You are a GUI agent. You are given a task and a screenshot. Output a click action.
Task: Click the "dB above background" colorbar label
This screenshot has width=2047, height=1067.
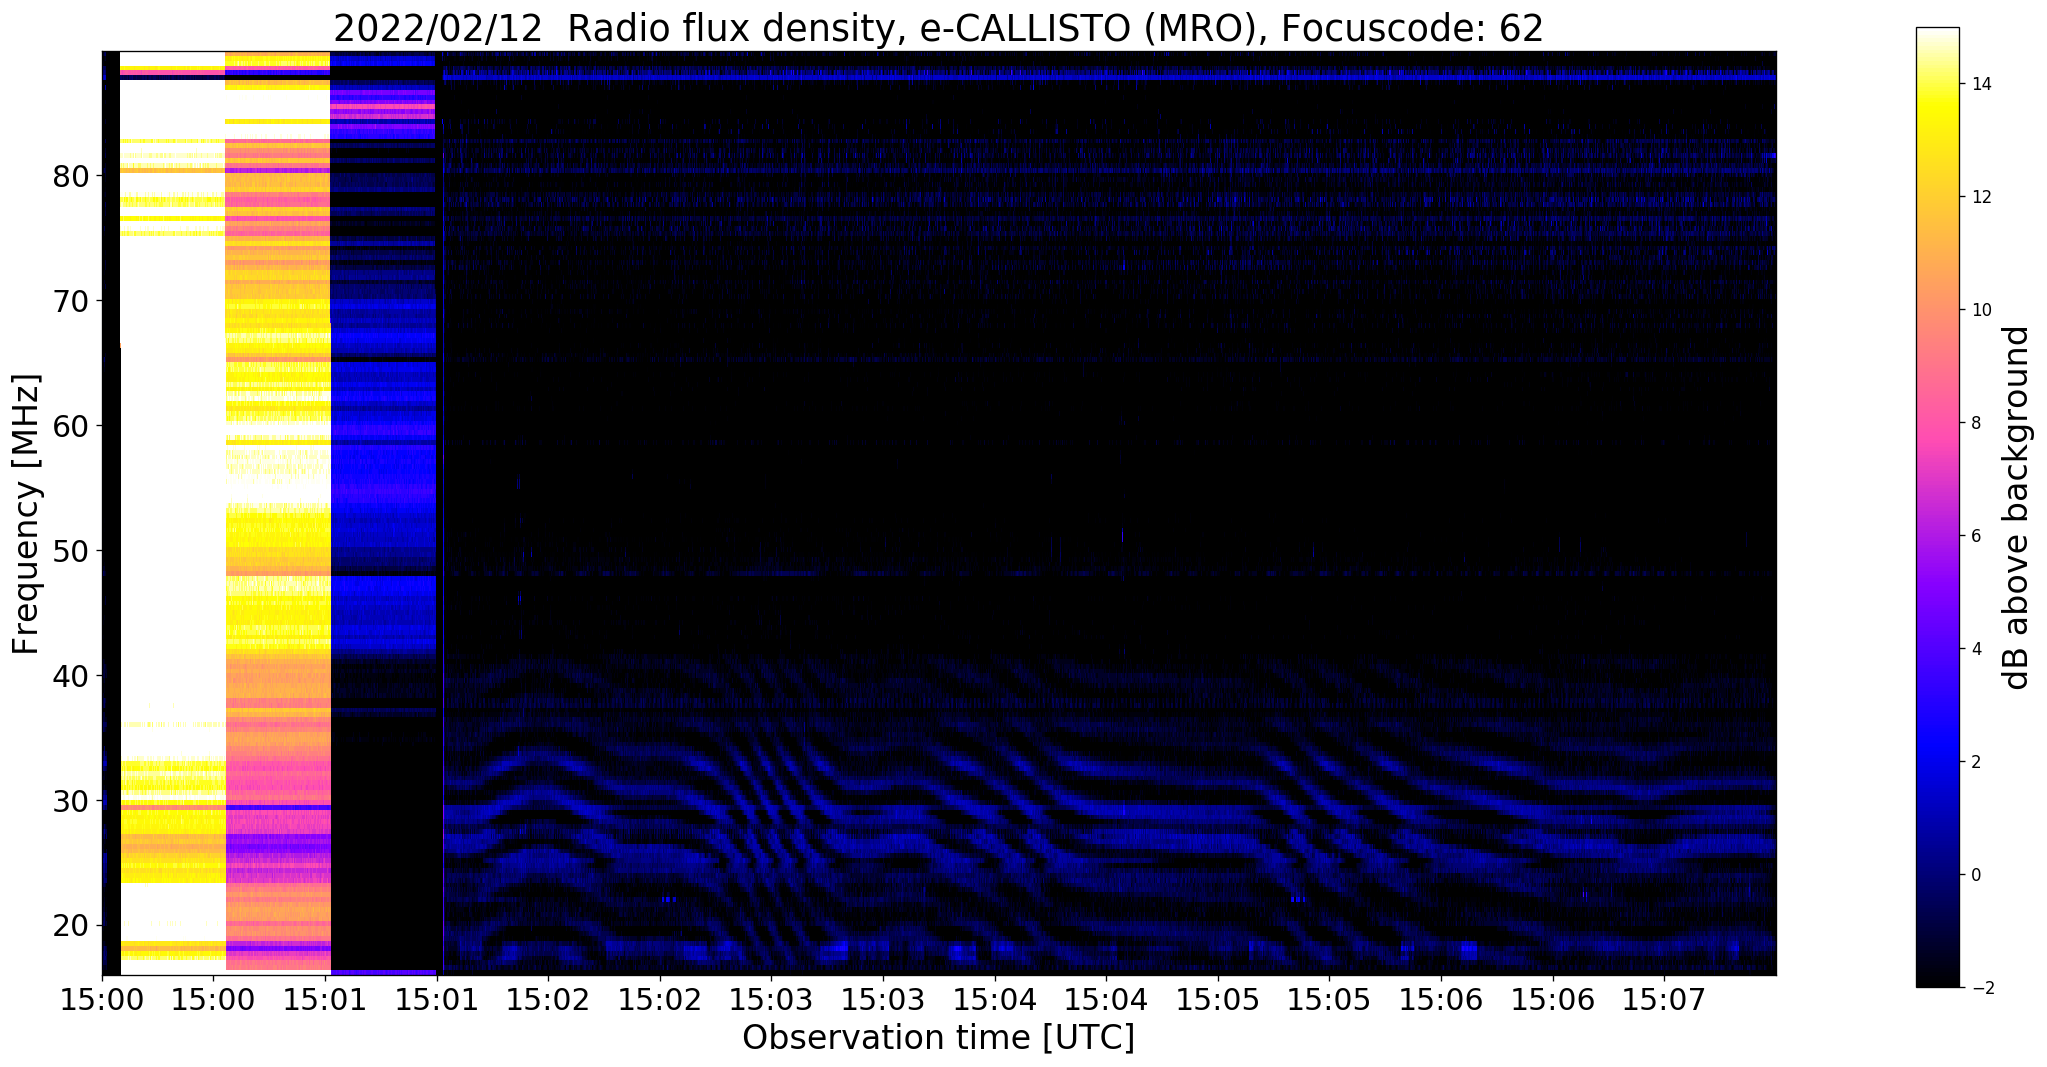tap(2017, 507)
